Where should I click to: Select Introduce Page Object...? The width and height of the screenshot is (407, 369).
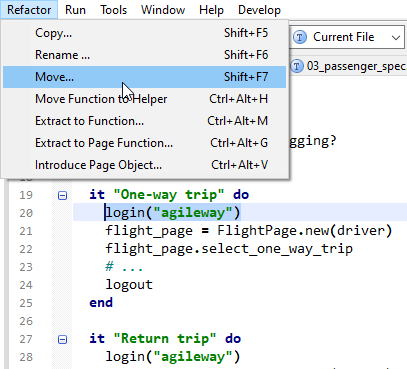(x=145, y=165)
